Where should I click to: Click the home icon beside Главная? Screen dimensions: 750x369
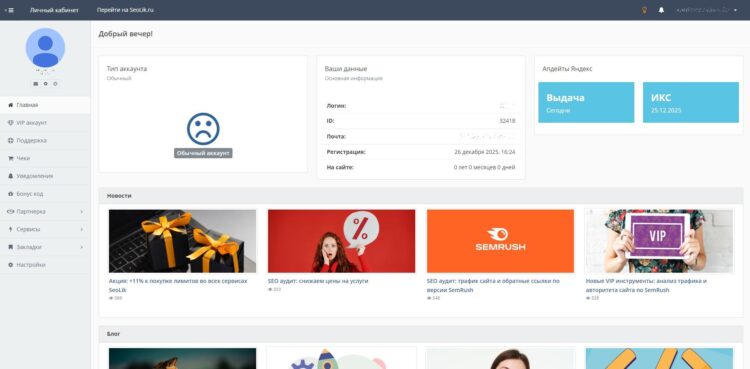(11, 105)
